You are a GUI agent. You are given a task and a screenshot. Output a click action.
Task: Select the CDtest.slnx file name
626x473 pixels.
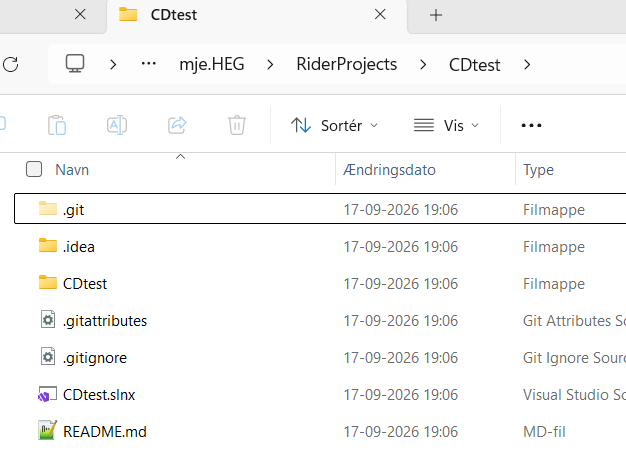(x=99, y=395)
